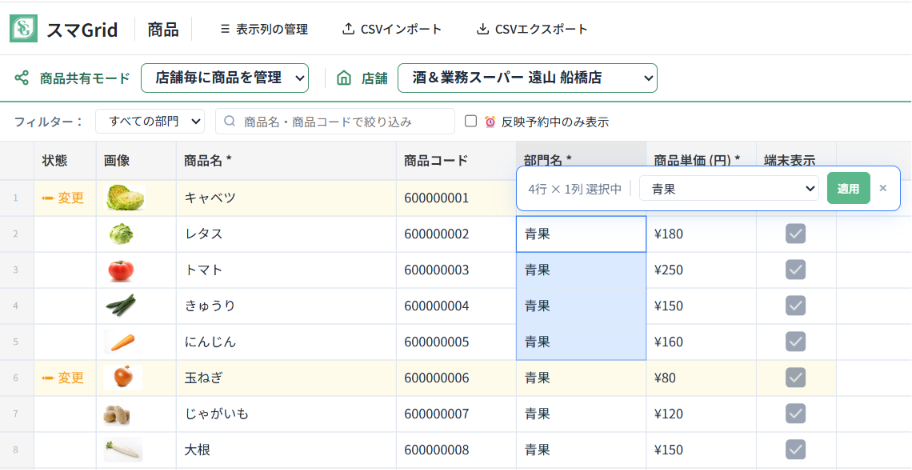This screenshot has height=470, width=912.
Task: Click product code 600000008
Action: click(436, 450)
